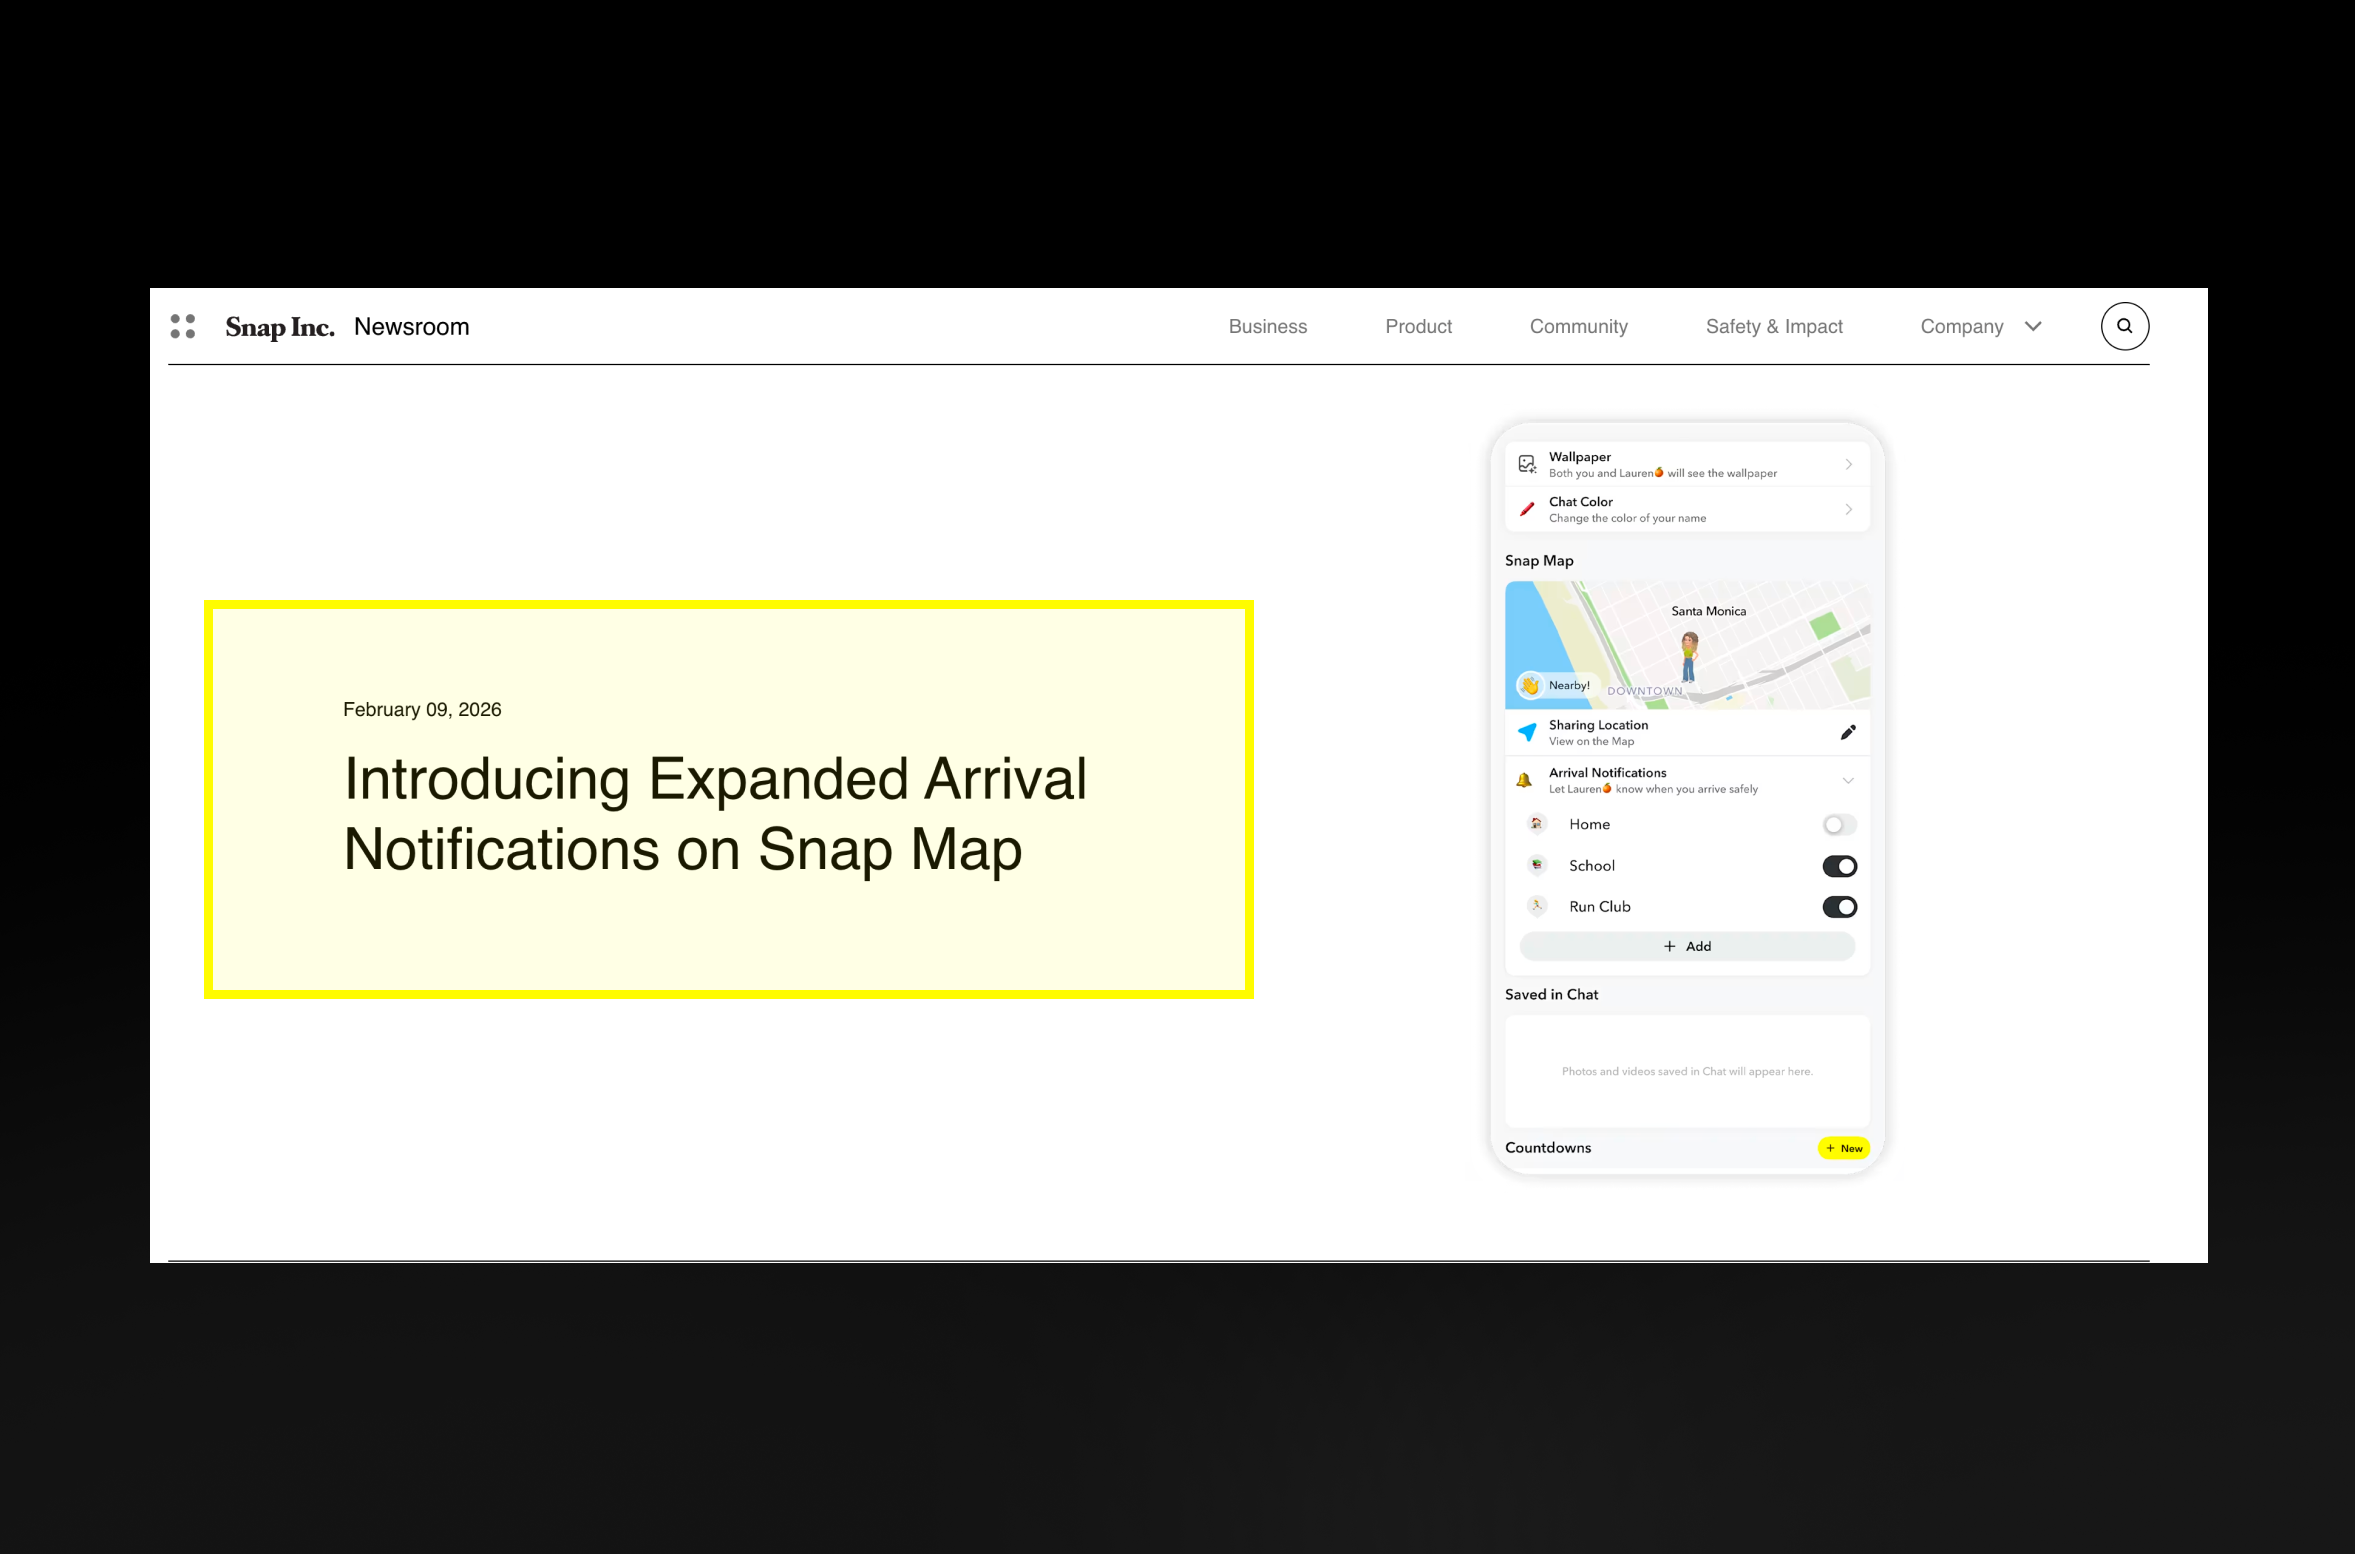
Task: Open the Safety & Impact section
Action: (1774, 327)
